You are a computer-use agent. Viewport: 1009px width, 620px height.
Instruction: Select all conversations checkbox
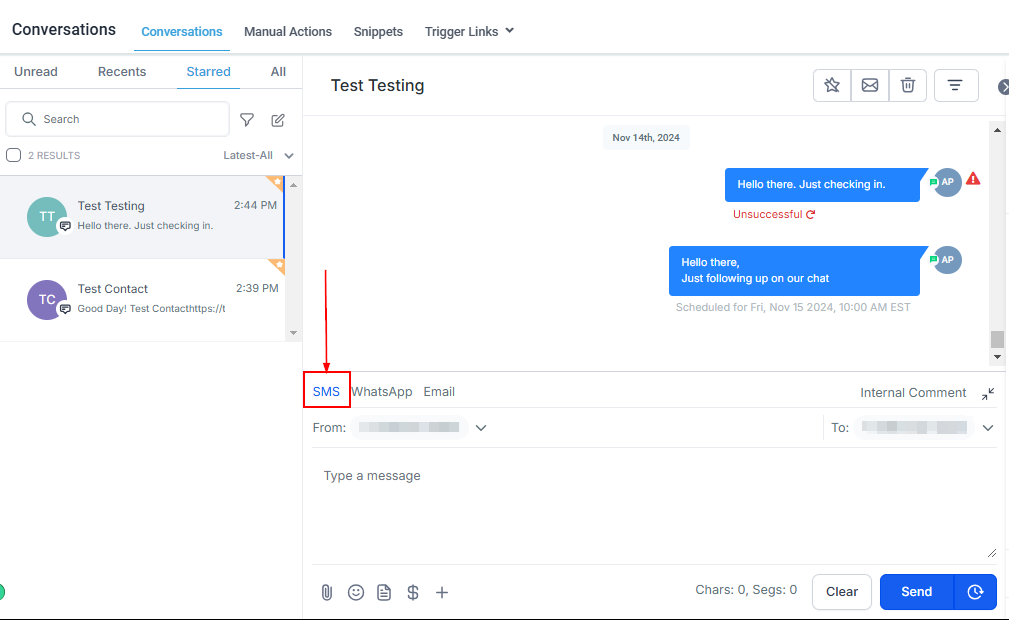point(14,155)
